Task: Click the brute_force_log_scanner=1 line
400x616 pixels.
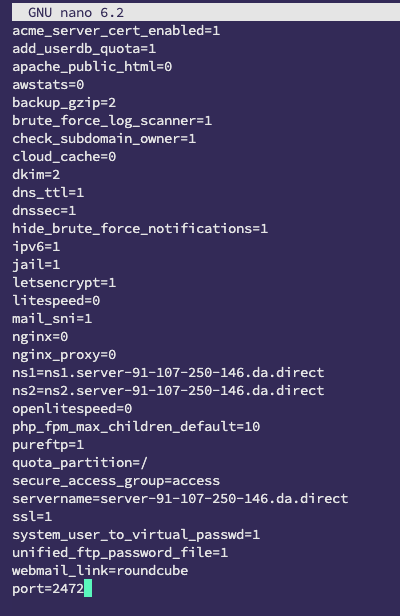Action: point(112,121)
